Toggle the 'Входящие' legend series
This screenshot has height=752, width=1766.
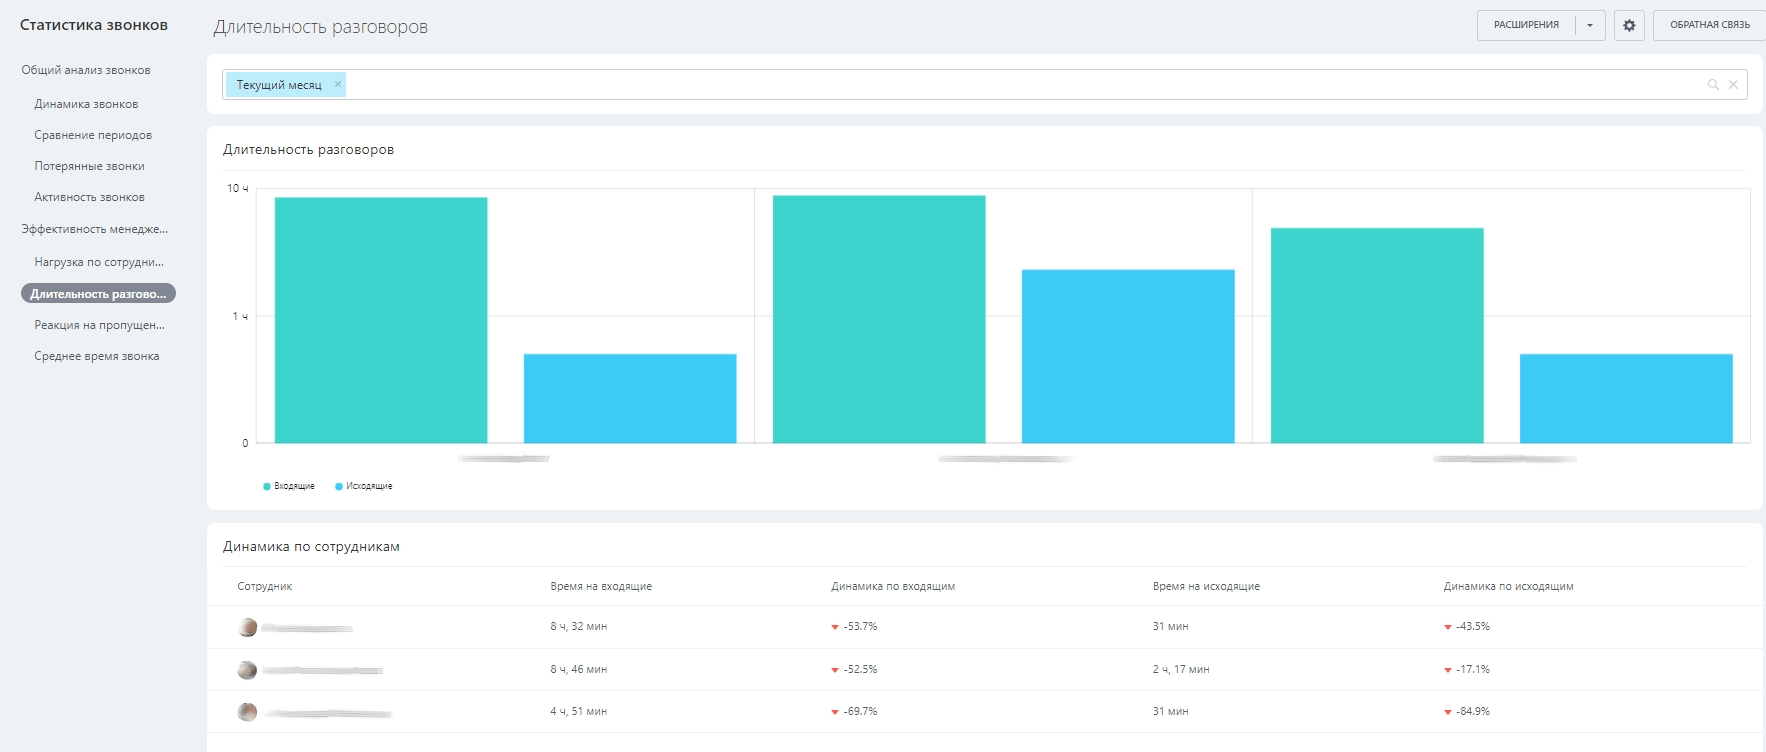coord(289,486)
